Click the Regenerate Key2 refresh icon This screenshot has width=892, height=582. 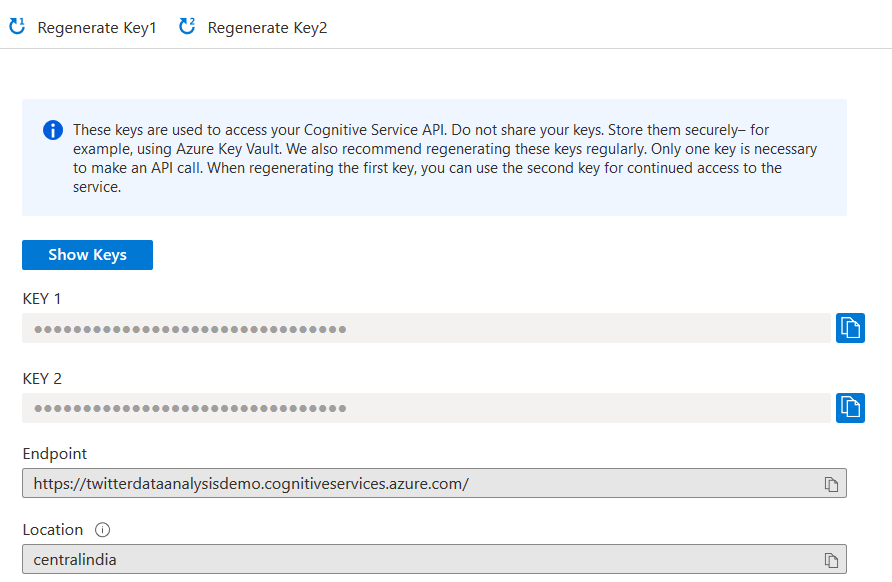tap(187, 27)
